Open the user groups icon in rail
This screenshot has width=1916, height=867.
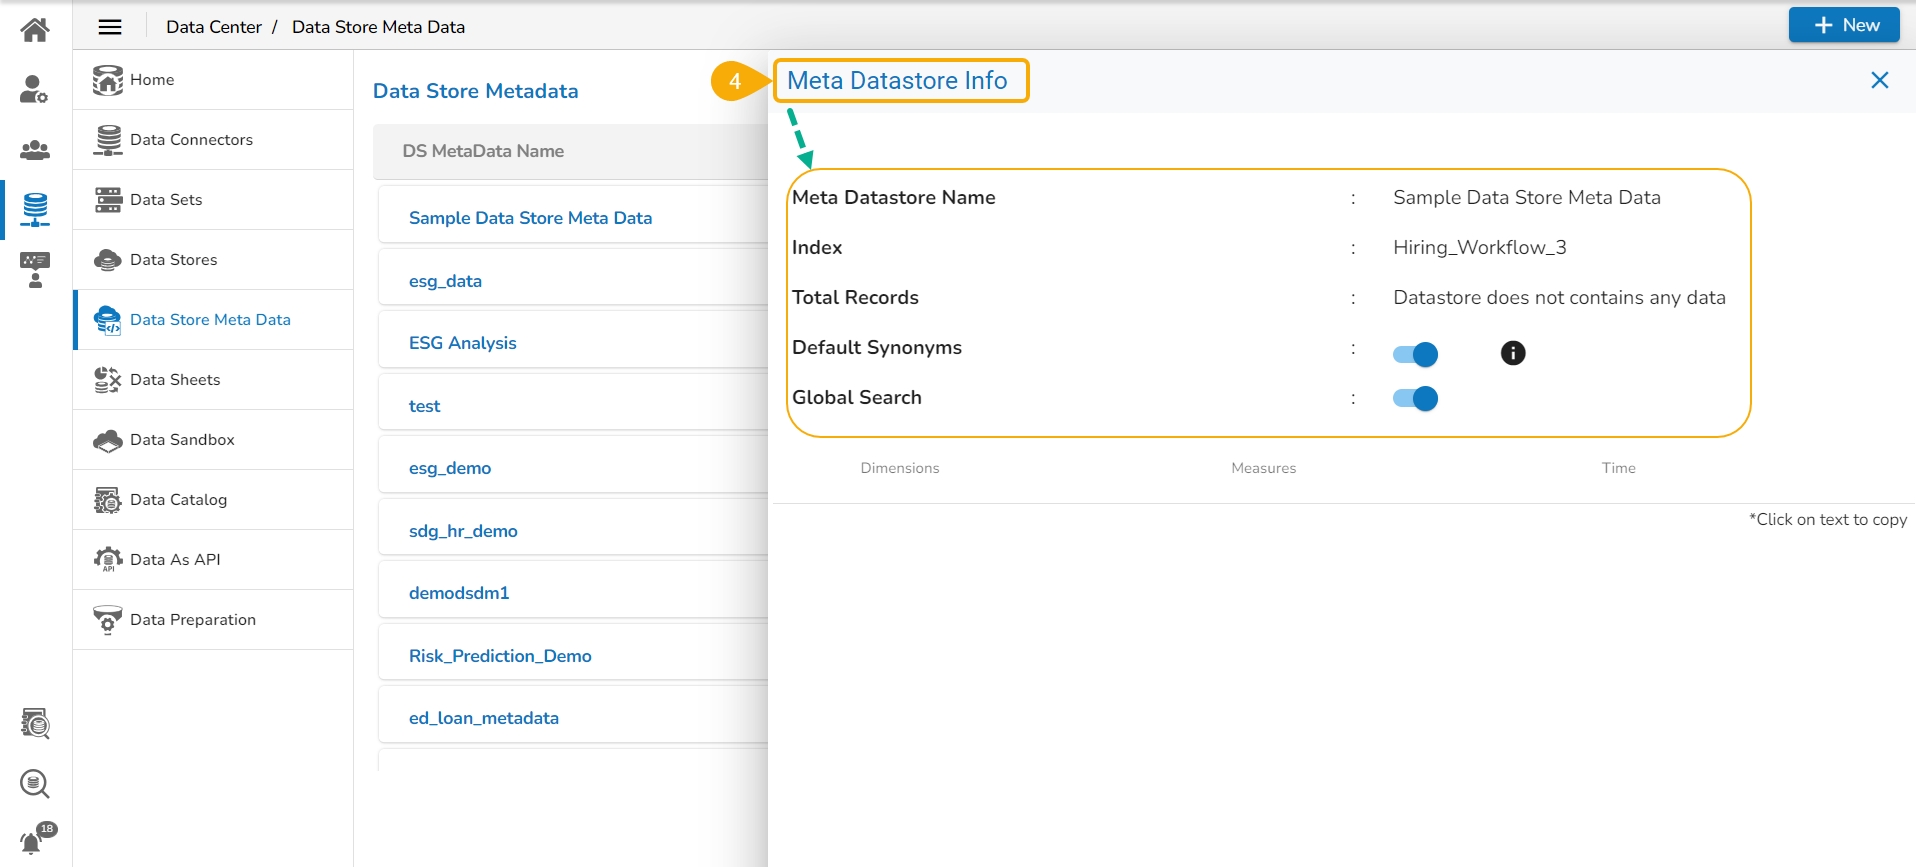click(x=35, y=150)
